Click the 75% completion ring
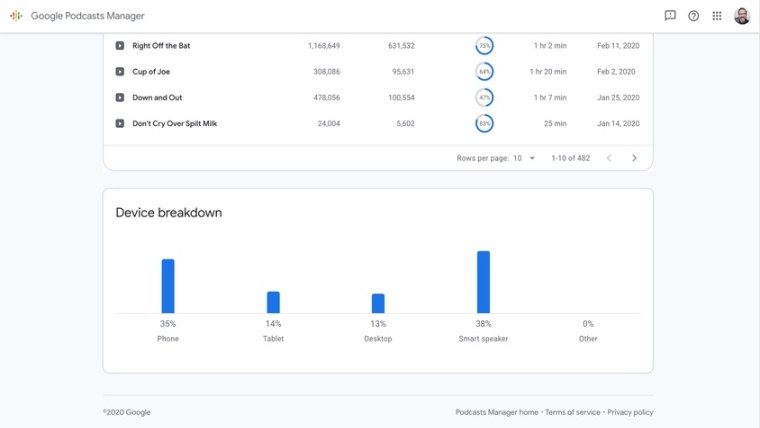760x428 pixels. (x=484, y=46)
